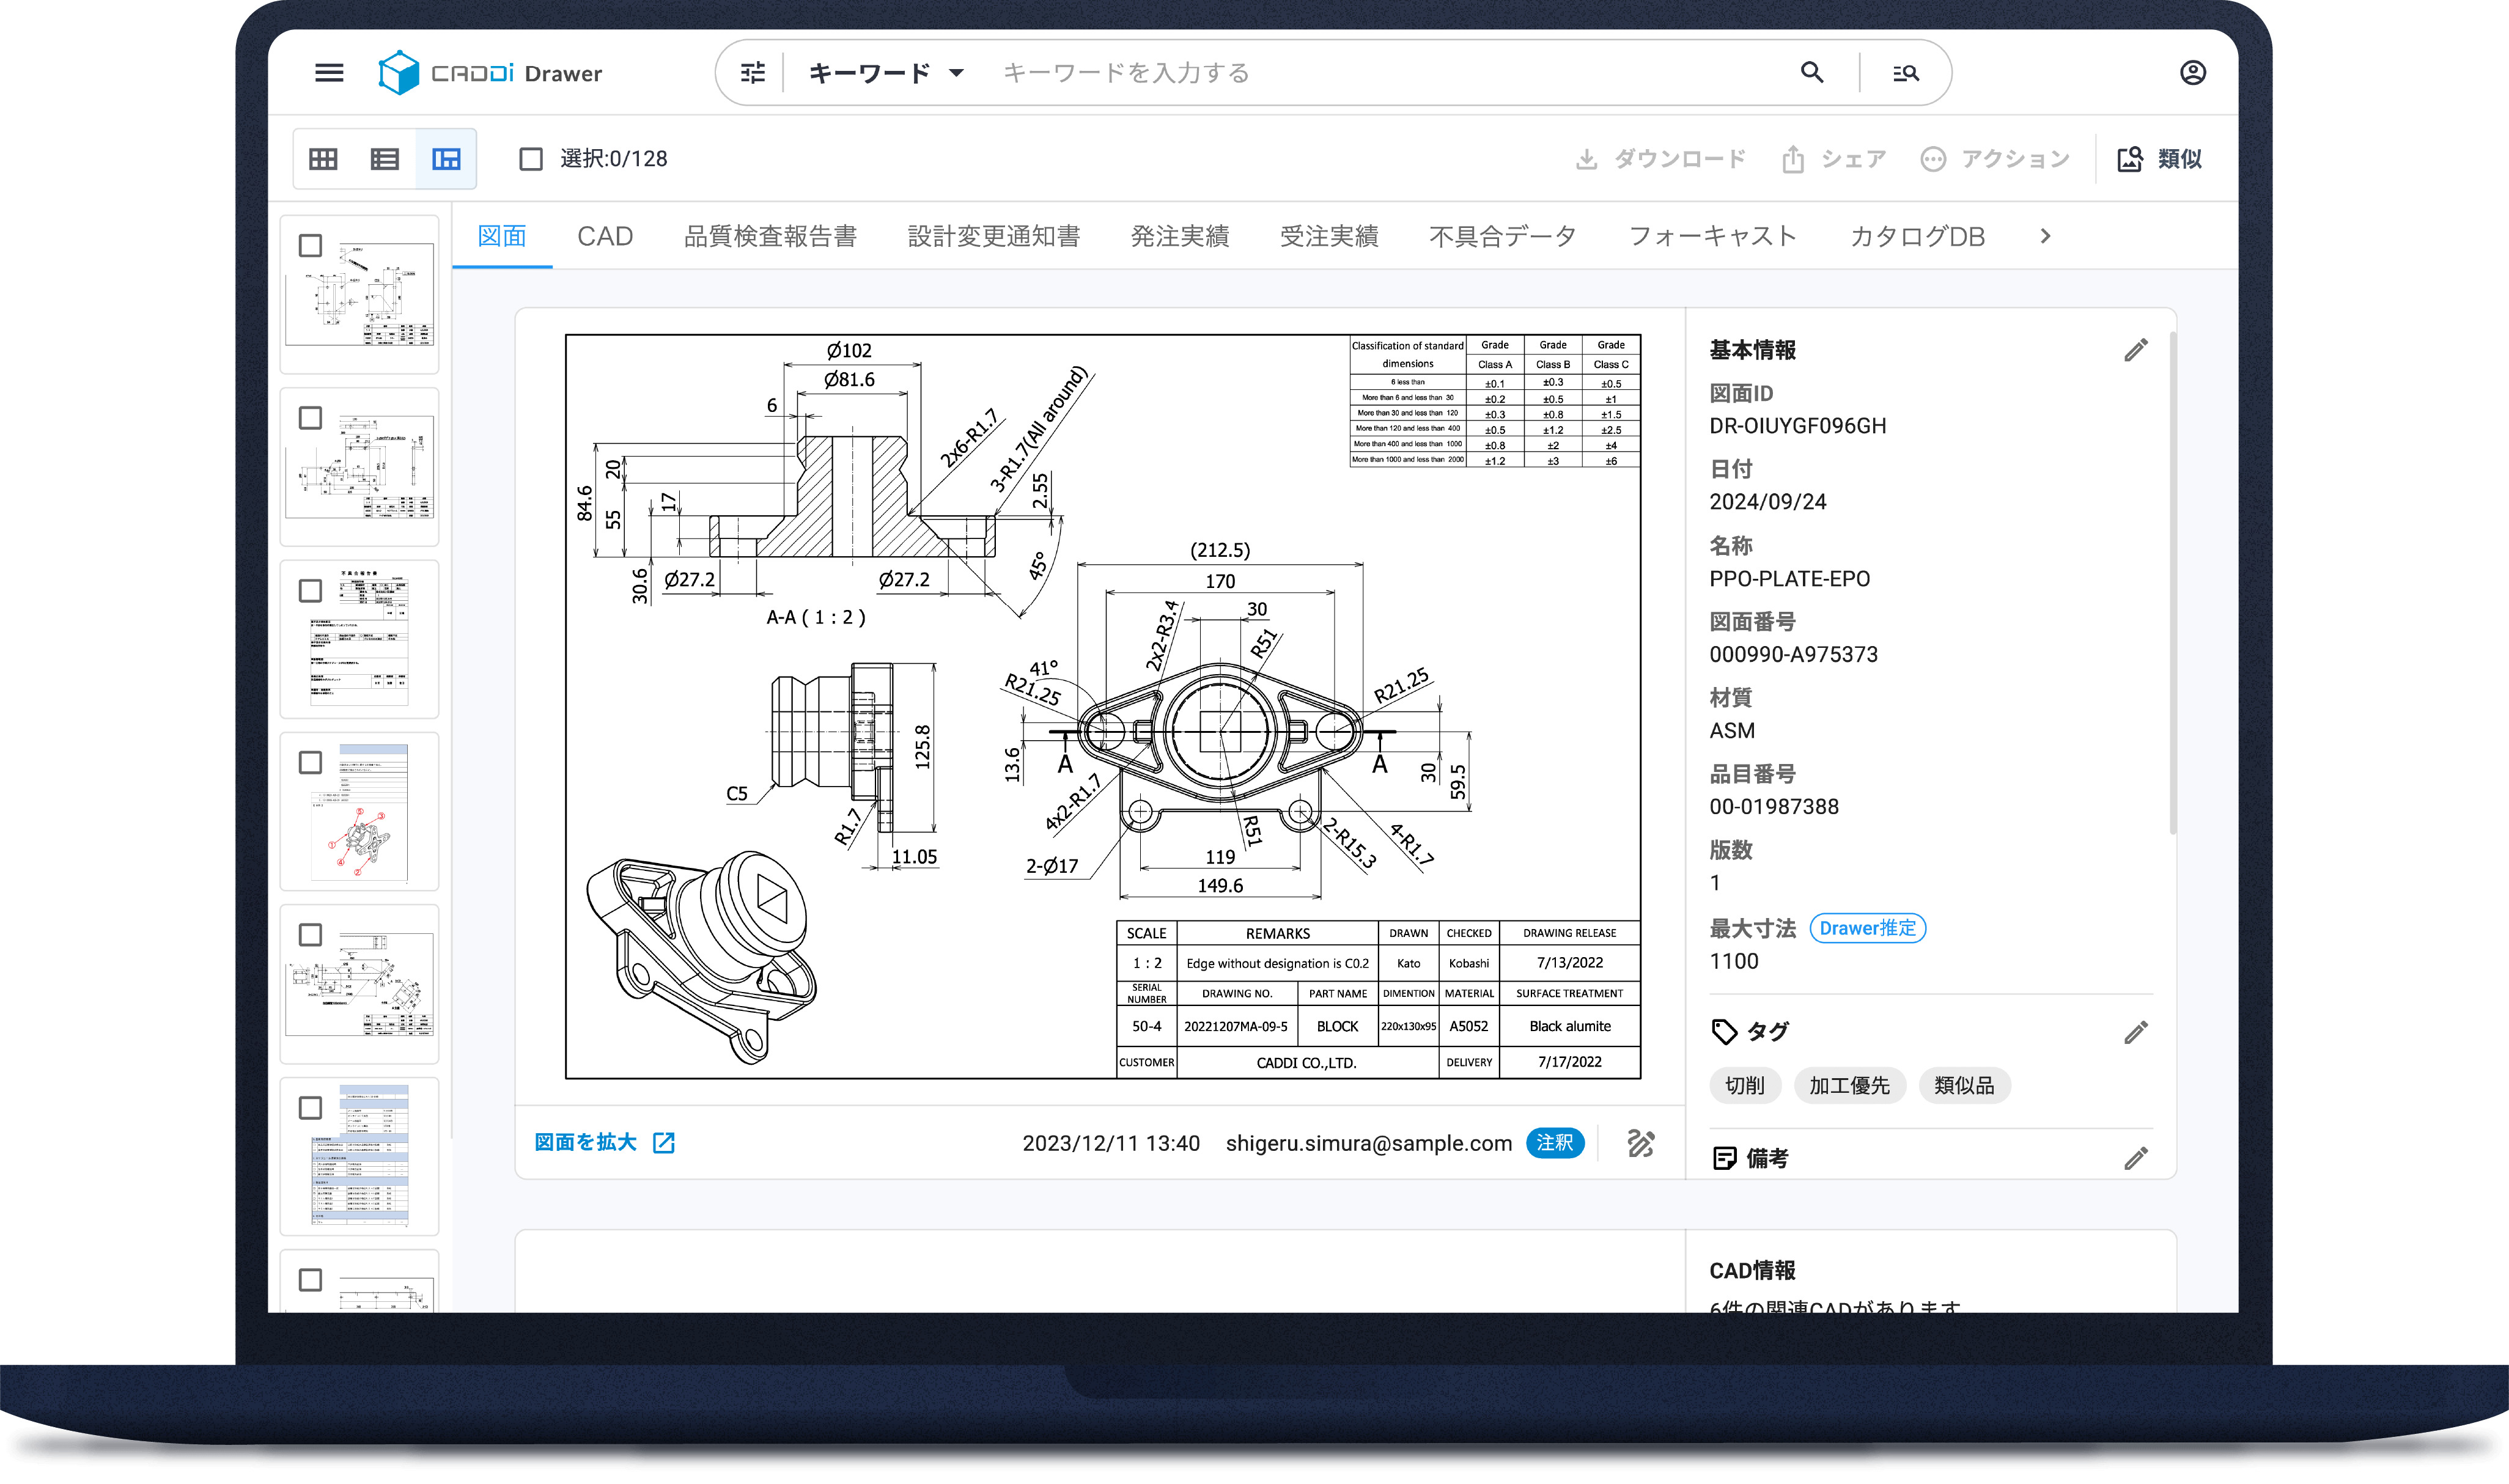Open the advanced list search icon

(x=1905, y=73)
